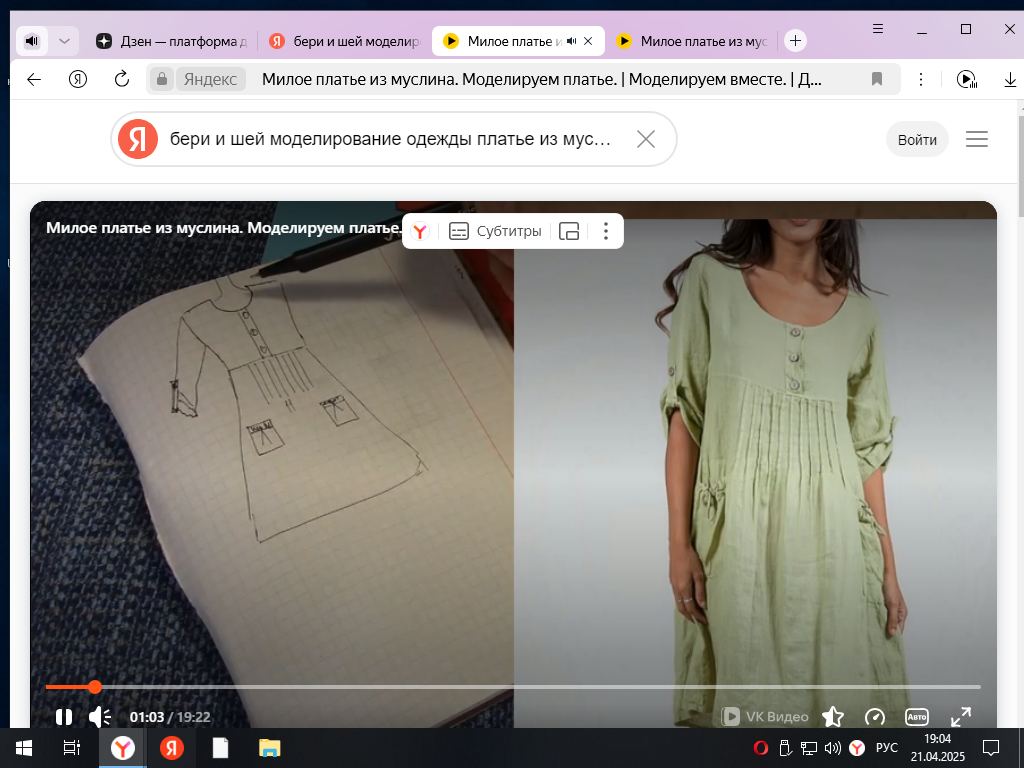Toggle fullscreen mode in video player
The width and height of the screenshot is (1024, 768).
coord(960,717)
